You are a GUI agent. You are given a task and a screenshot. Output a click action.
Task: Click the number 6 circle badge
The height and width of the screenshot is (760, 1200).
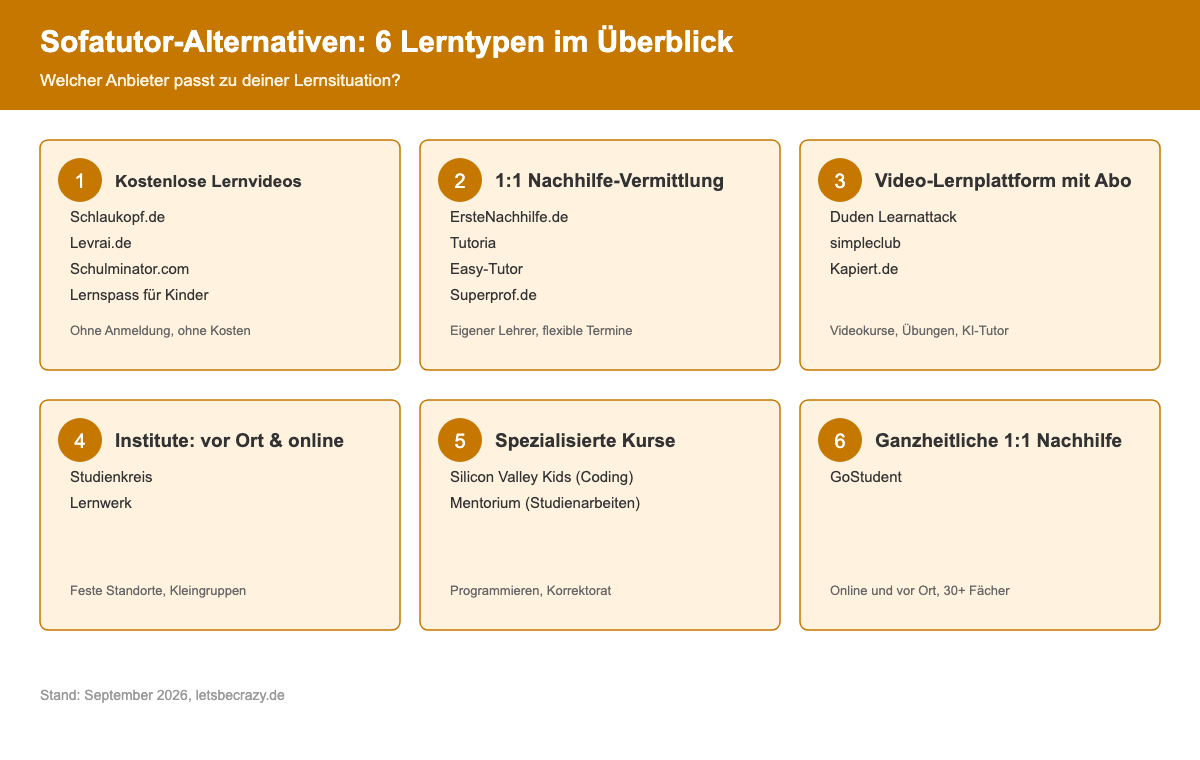(x=840, y=441)
